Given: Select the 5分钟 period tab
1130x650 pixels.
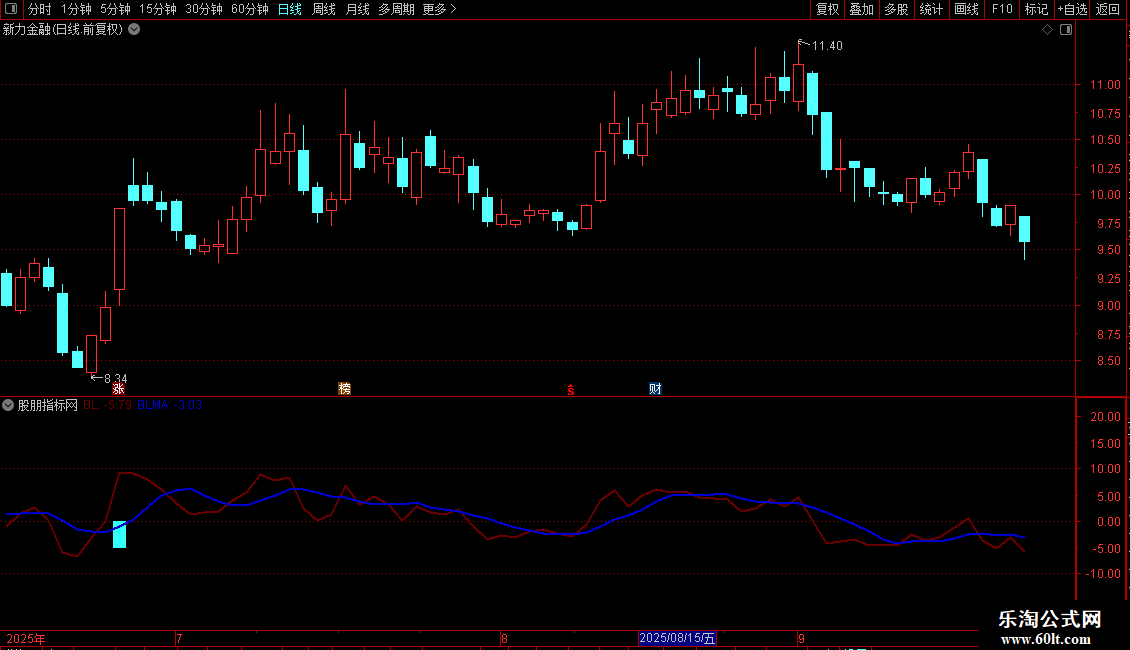Looking at the screenshot, I should click(115, 9).
